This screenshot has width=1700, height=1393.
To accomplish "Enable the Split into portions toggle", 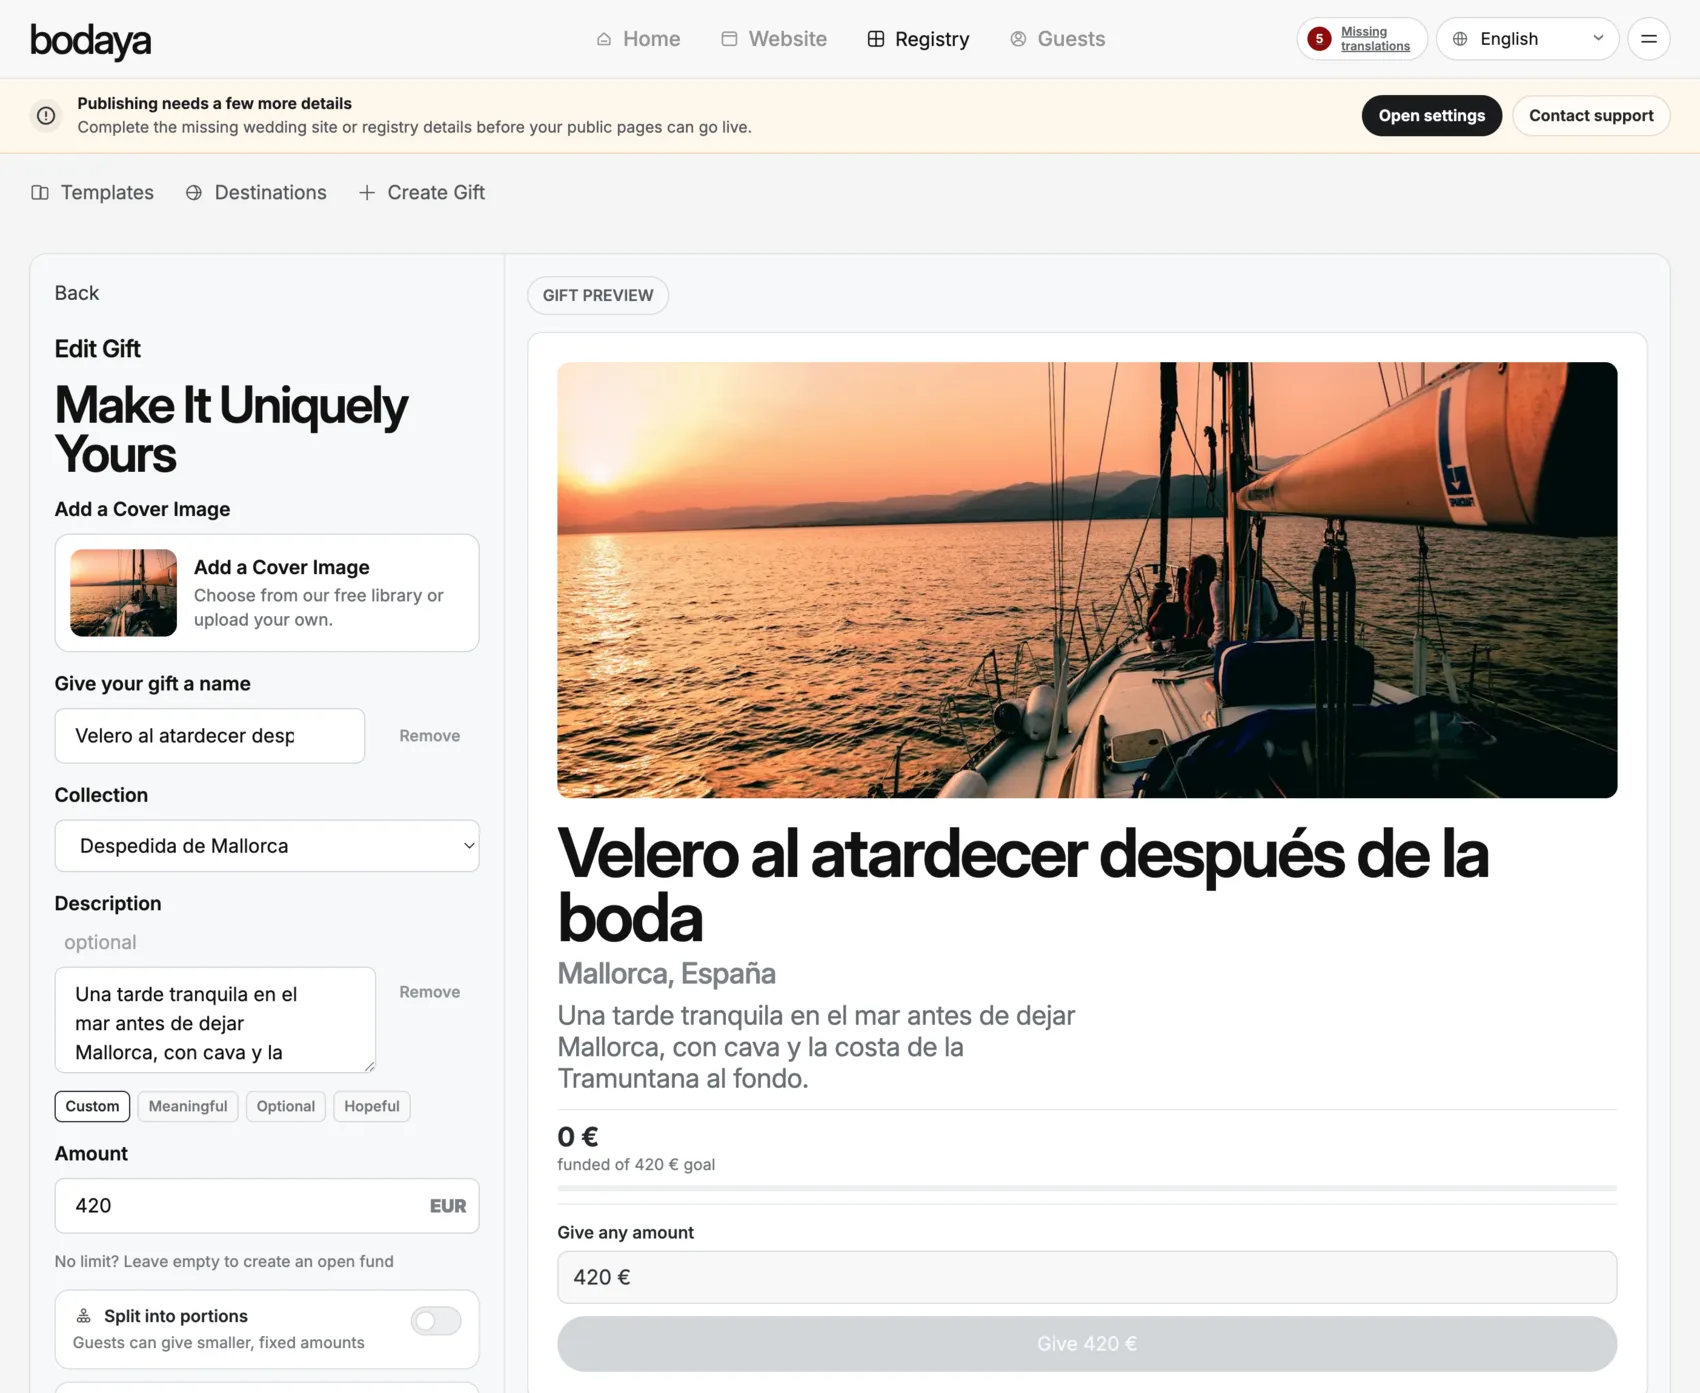I will click(x=436, y=1321).
